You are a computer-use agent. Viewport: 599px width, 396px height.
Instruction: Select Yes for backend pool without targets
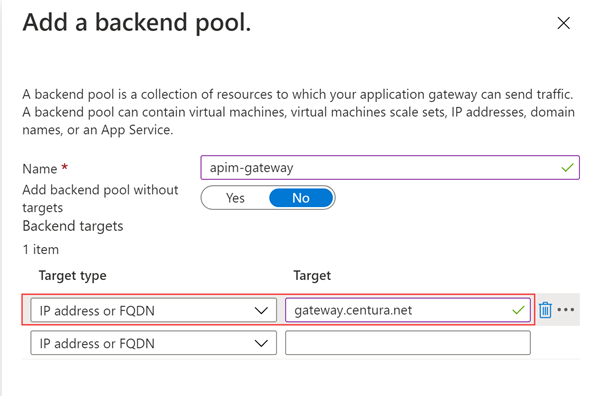(x=235, y=198)
